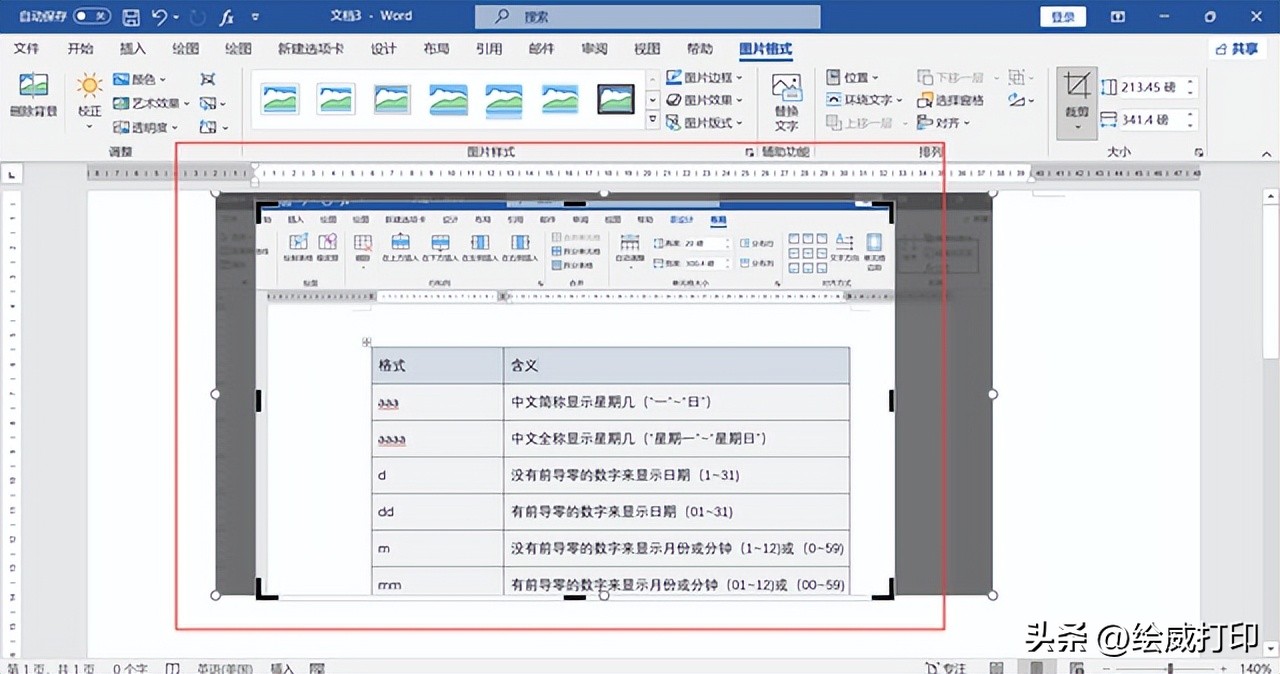This screenshot has height=674, width=1280.
Task: Expand the picture styles gallery More arrow
Action: 652,120
